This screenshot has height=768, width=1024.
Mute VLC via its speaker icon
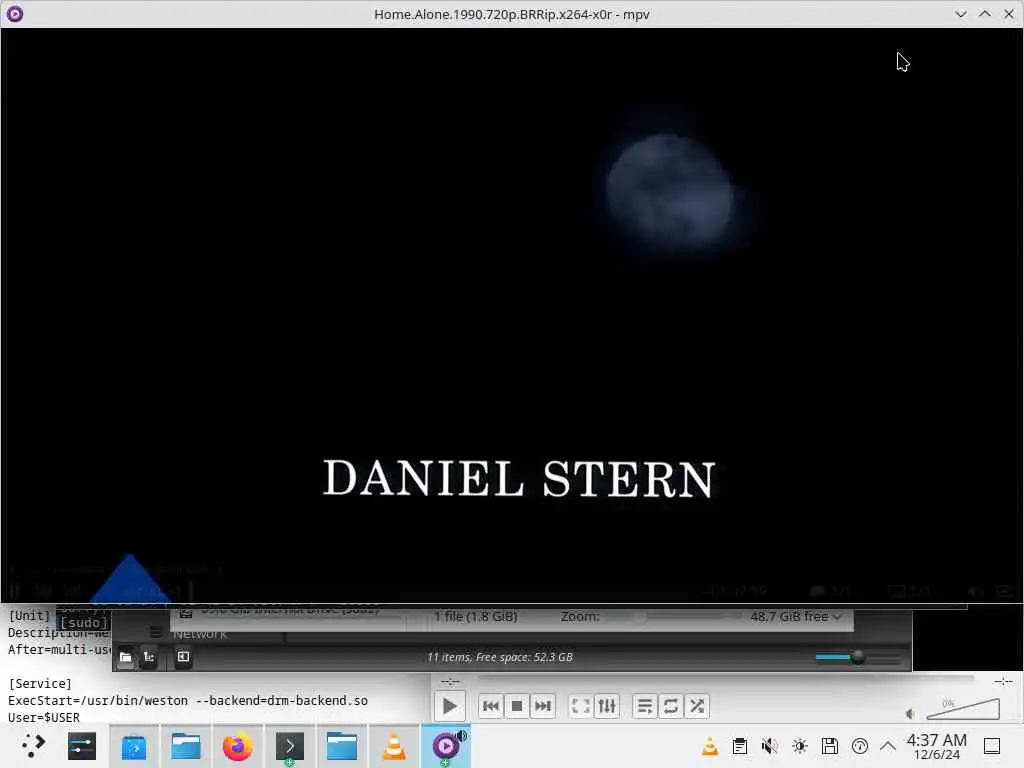(x=910, y=714)
